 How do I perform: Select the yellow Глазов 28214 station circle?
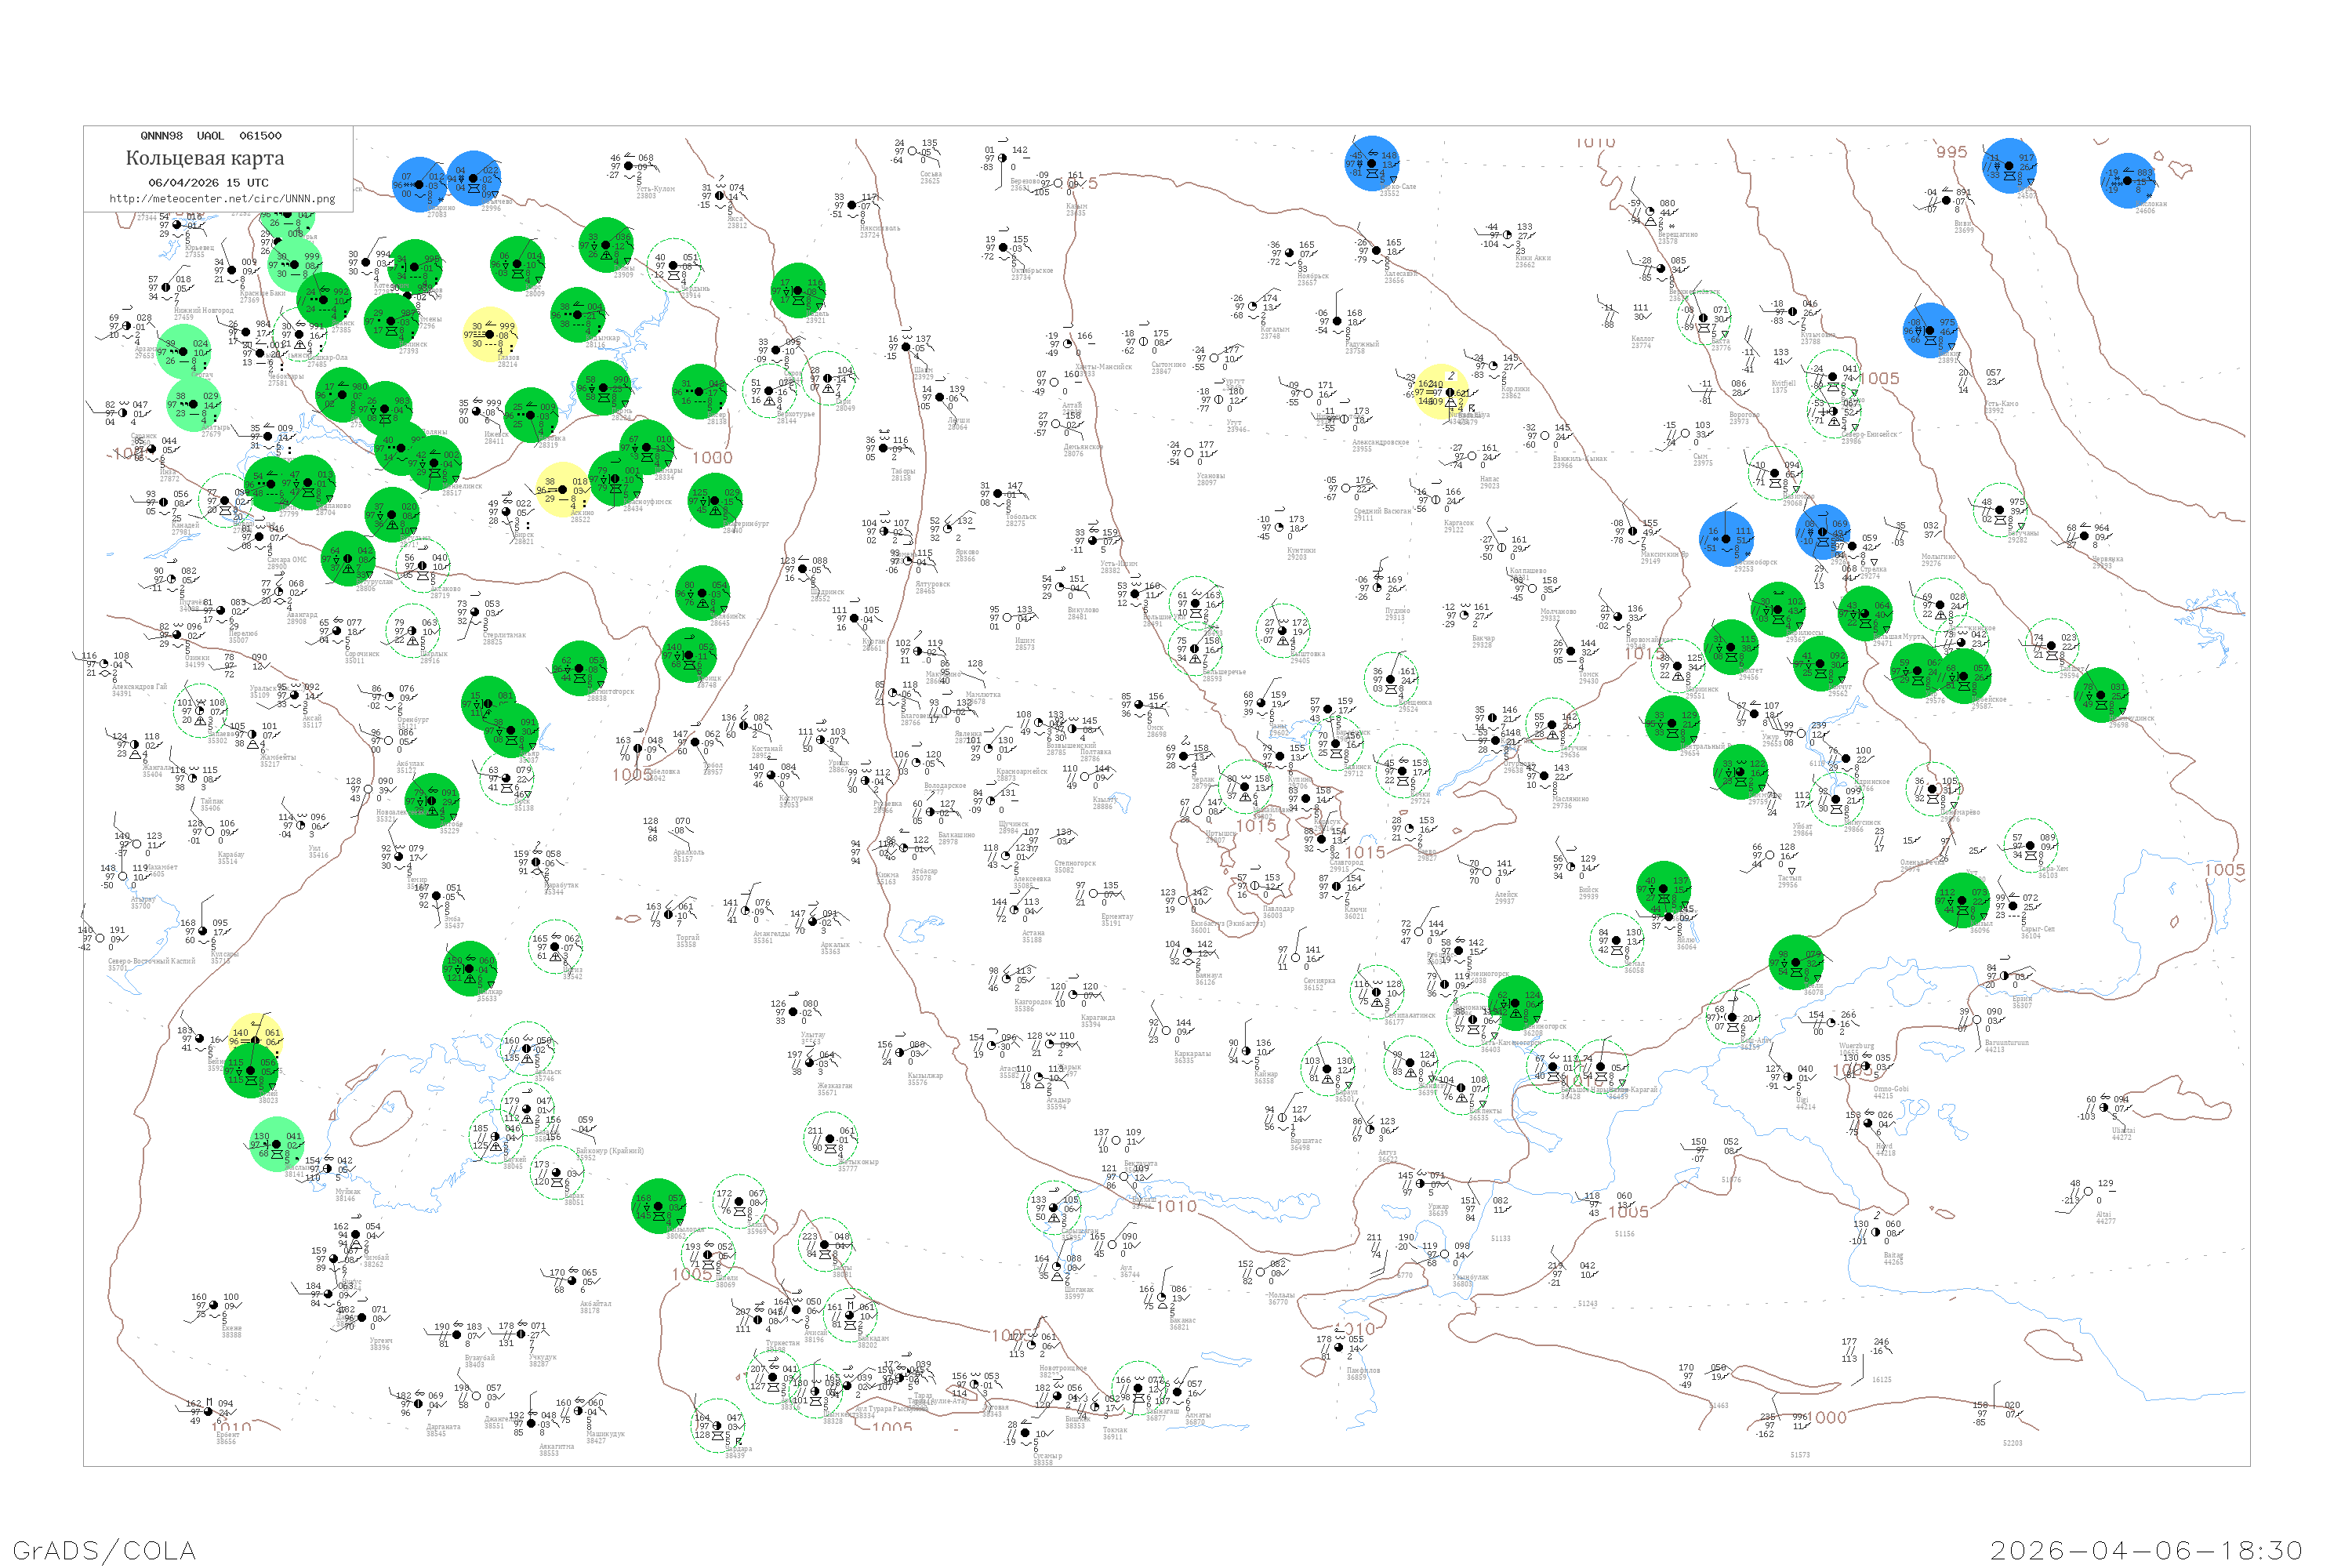pyautogui.click(x=490, y=334)
